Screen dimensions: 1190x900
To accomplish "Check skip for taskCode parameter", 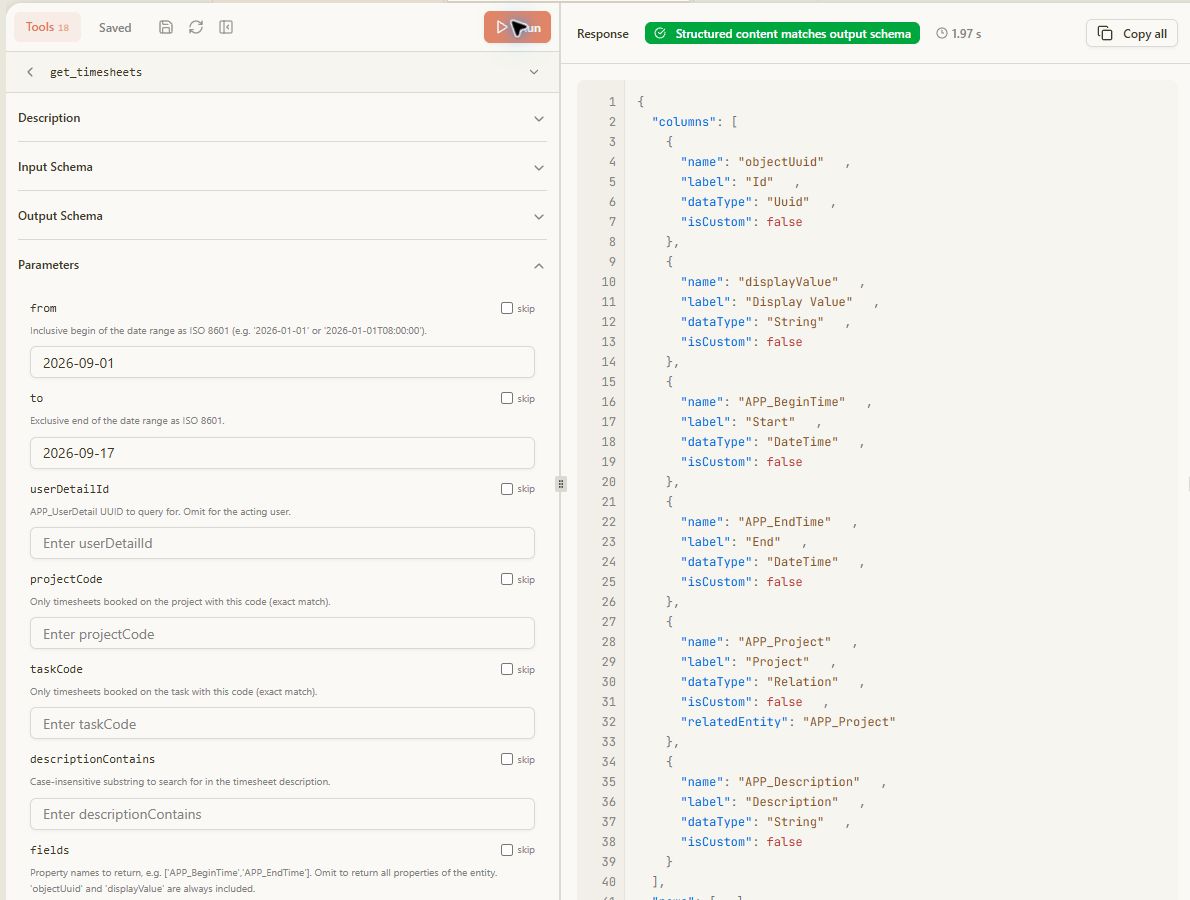I will pos(507,669).
